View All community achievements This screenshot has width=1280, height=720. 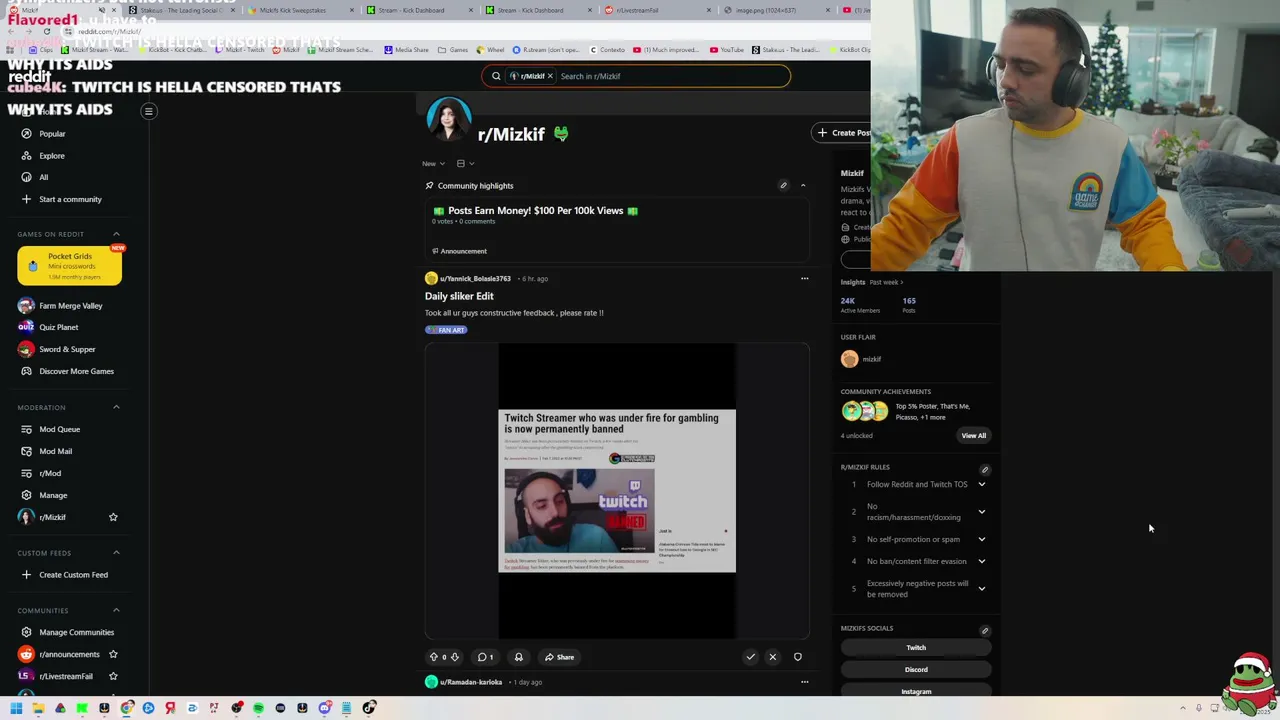[973, 436]
